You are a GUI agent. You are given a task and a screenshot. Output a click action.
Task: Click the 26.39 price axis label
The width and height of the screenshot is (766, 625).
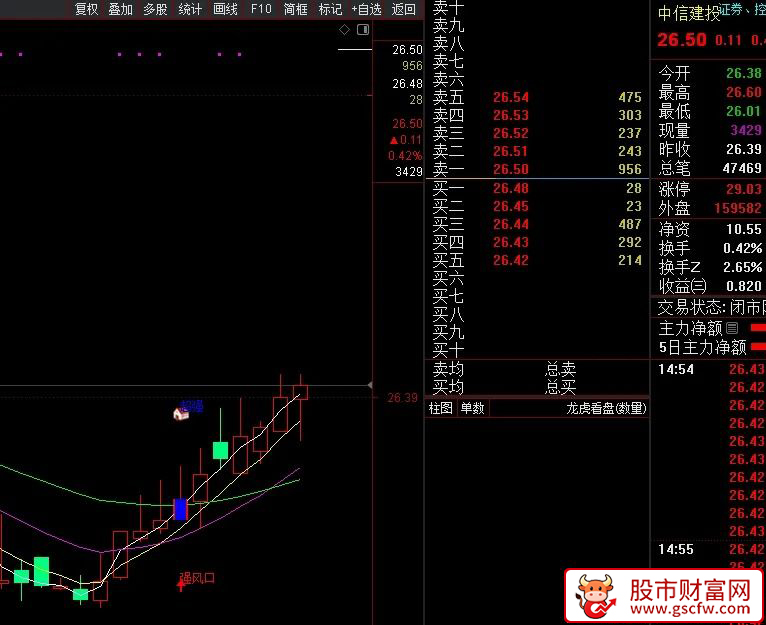point(403,398)
